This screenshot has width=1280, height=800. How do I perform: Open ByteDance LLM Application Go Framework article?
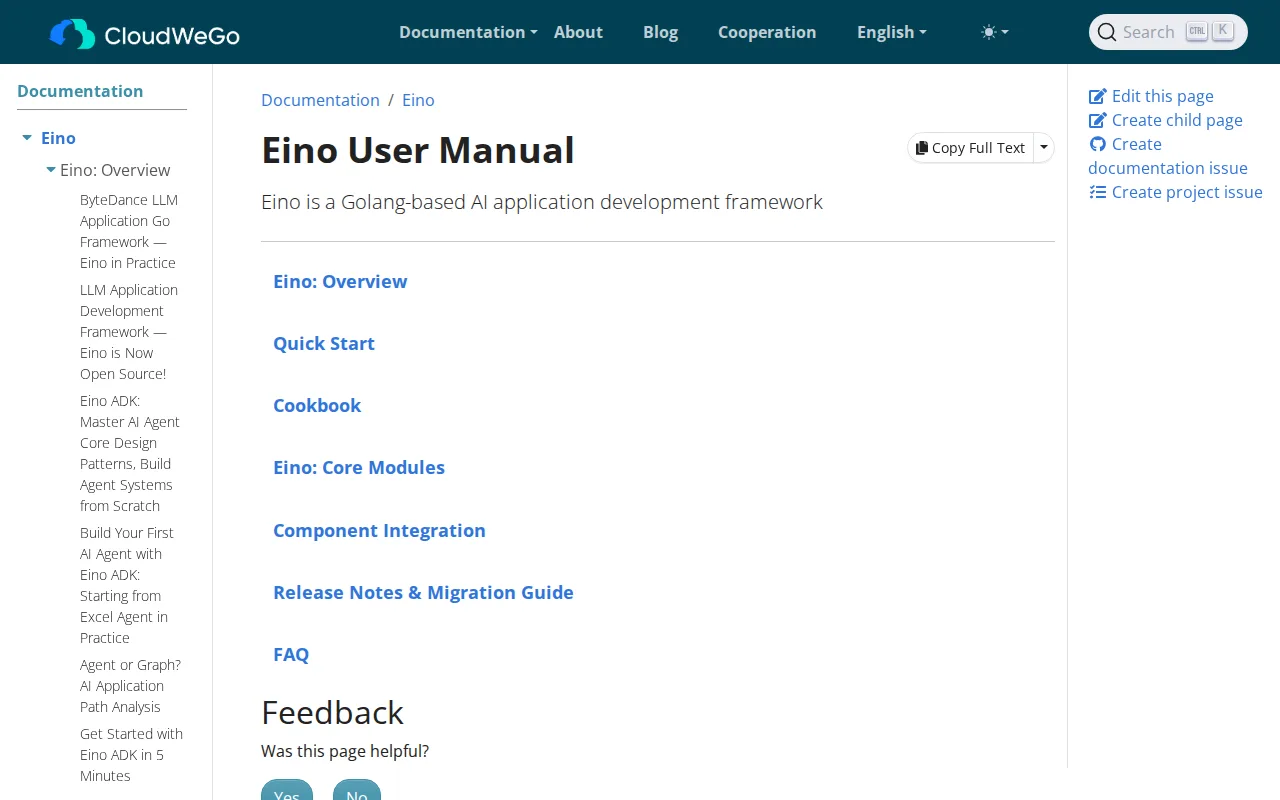pyautogui.click(x=129, y=231)
